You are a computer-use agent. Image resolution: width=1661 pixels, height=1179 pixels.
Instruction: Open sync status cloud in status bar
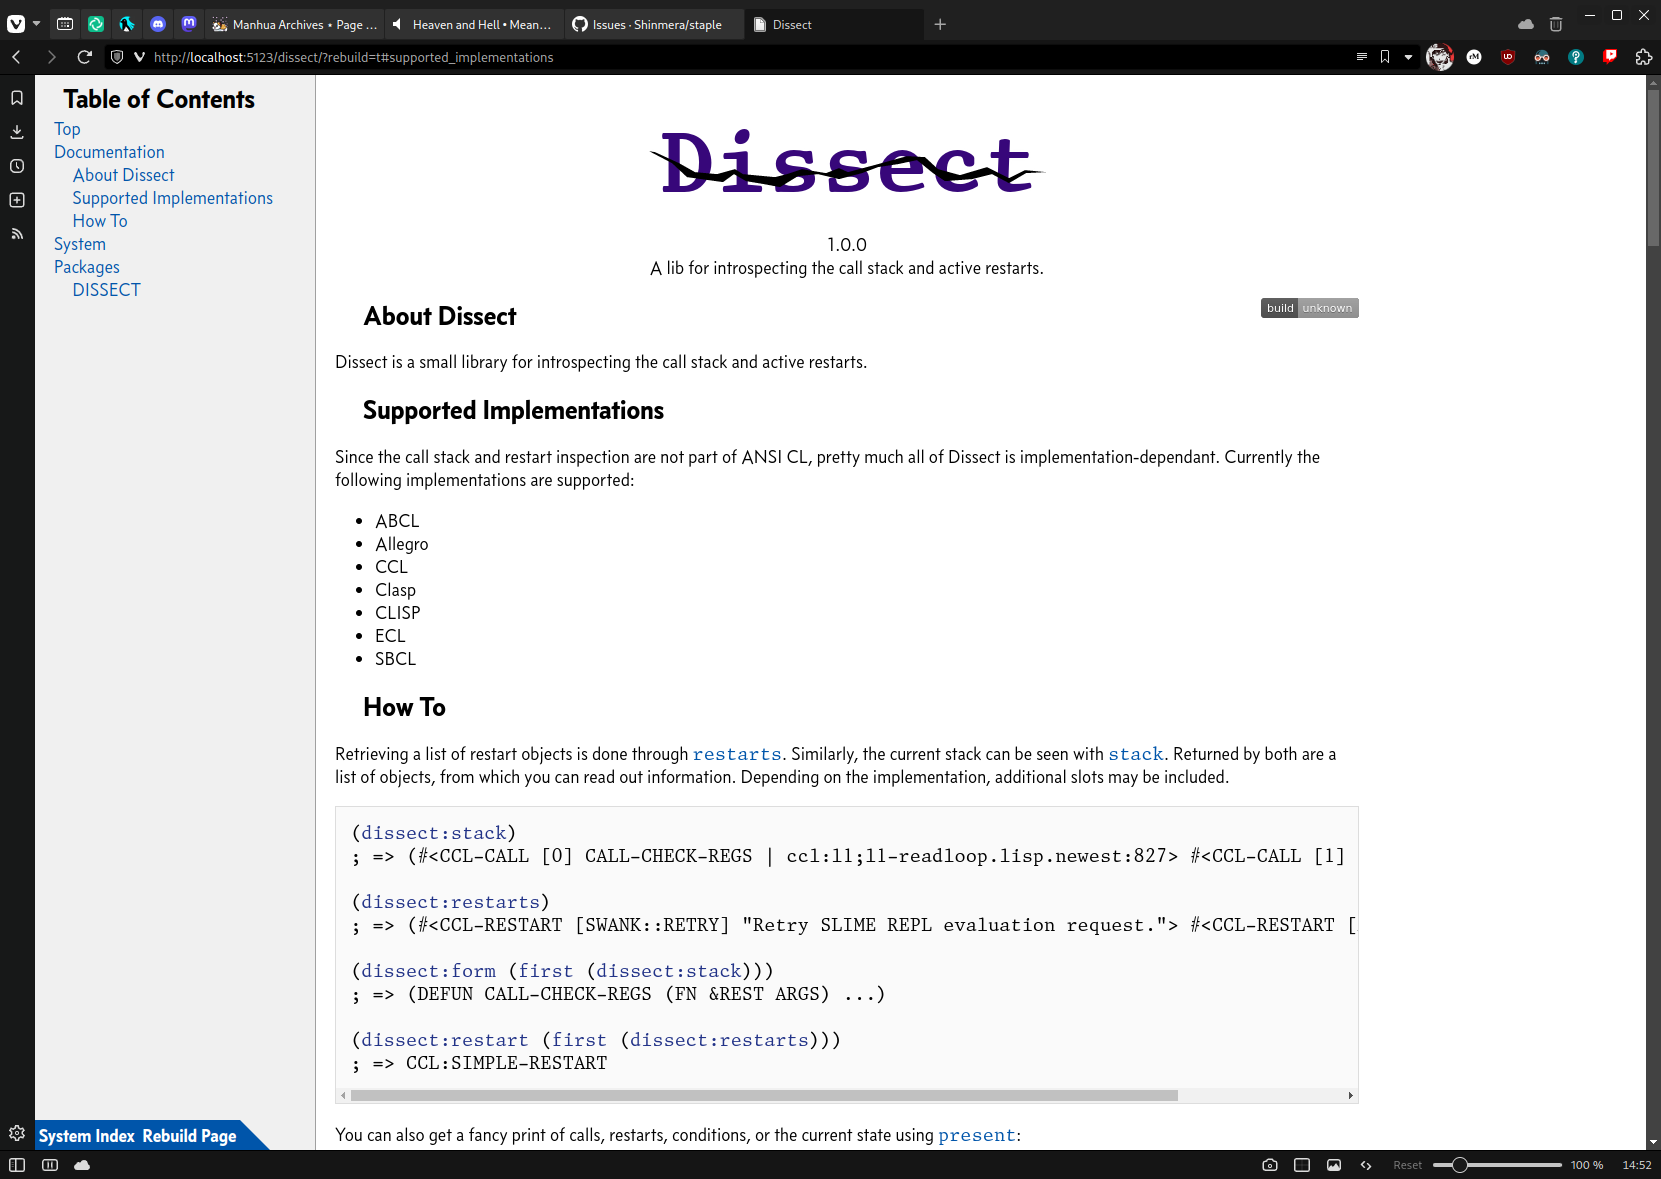point(82,1165)
